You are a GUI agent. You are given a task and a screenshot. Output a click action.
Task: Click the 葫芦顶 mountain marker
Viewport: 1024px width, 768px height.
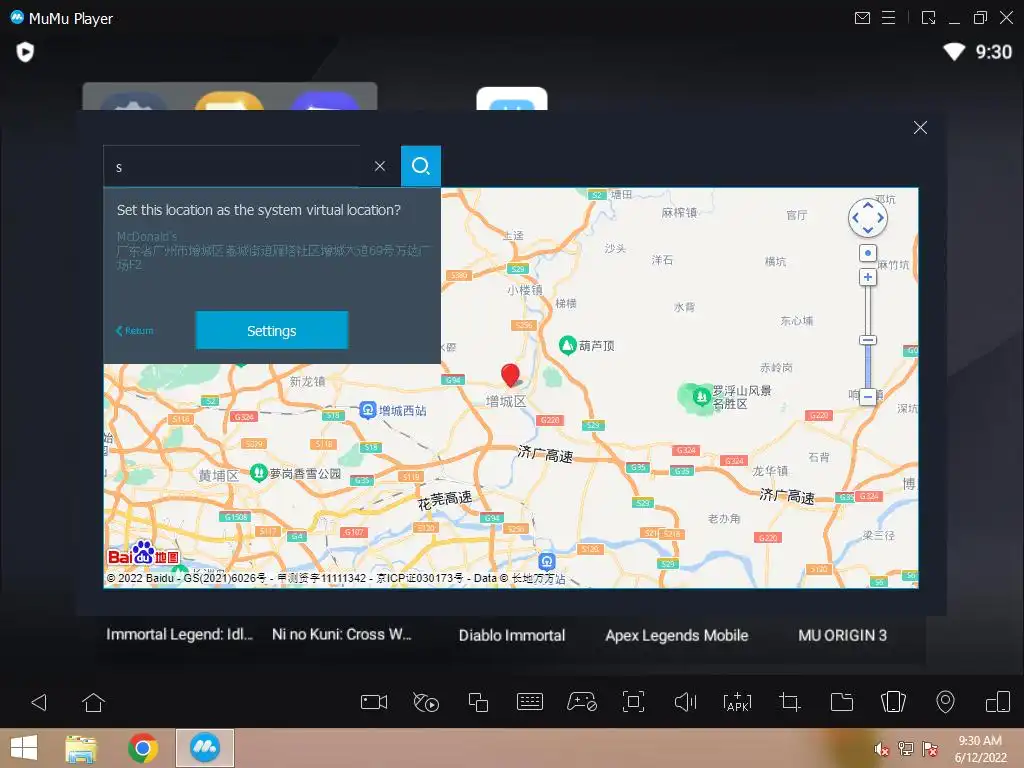[x=568, y=345]
